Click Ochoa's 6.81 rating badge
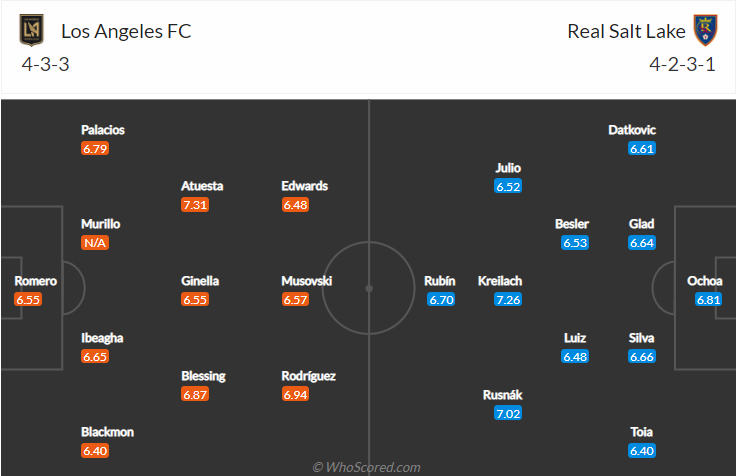The height and width of the screenshot is (476, 736). click(x=708, y=299)
